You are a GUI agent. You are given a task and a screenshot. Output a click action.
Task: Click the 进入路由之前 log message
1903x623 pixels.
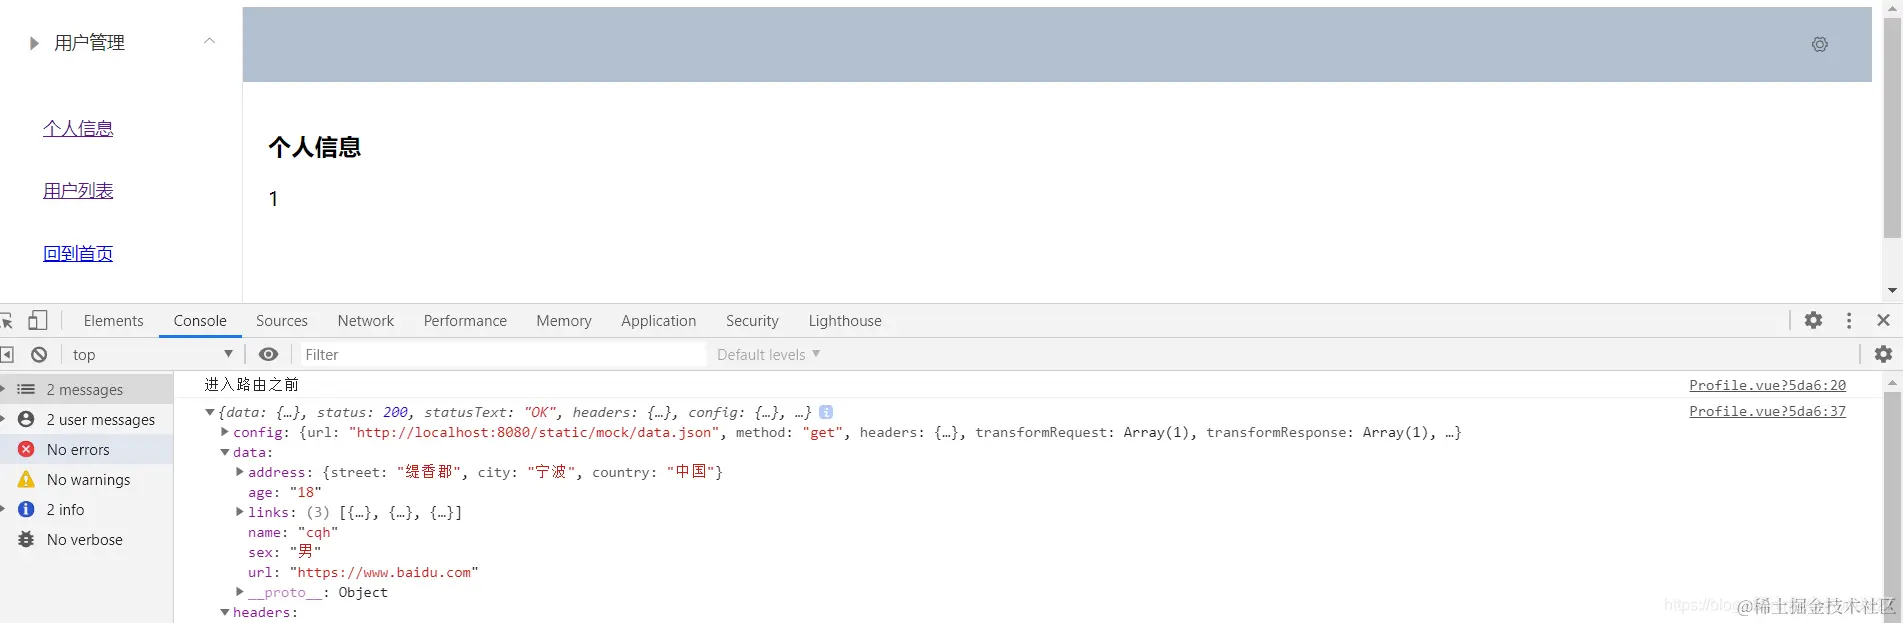pos(252,384)
